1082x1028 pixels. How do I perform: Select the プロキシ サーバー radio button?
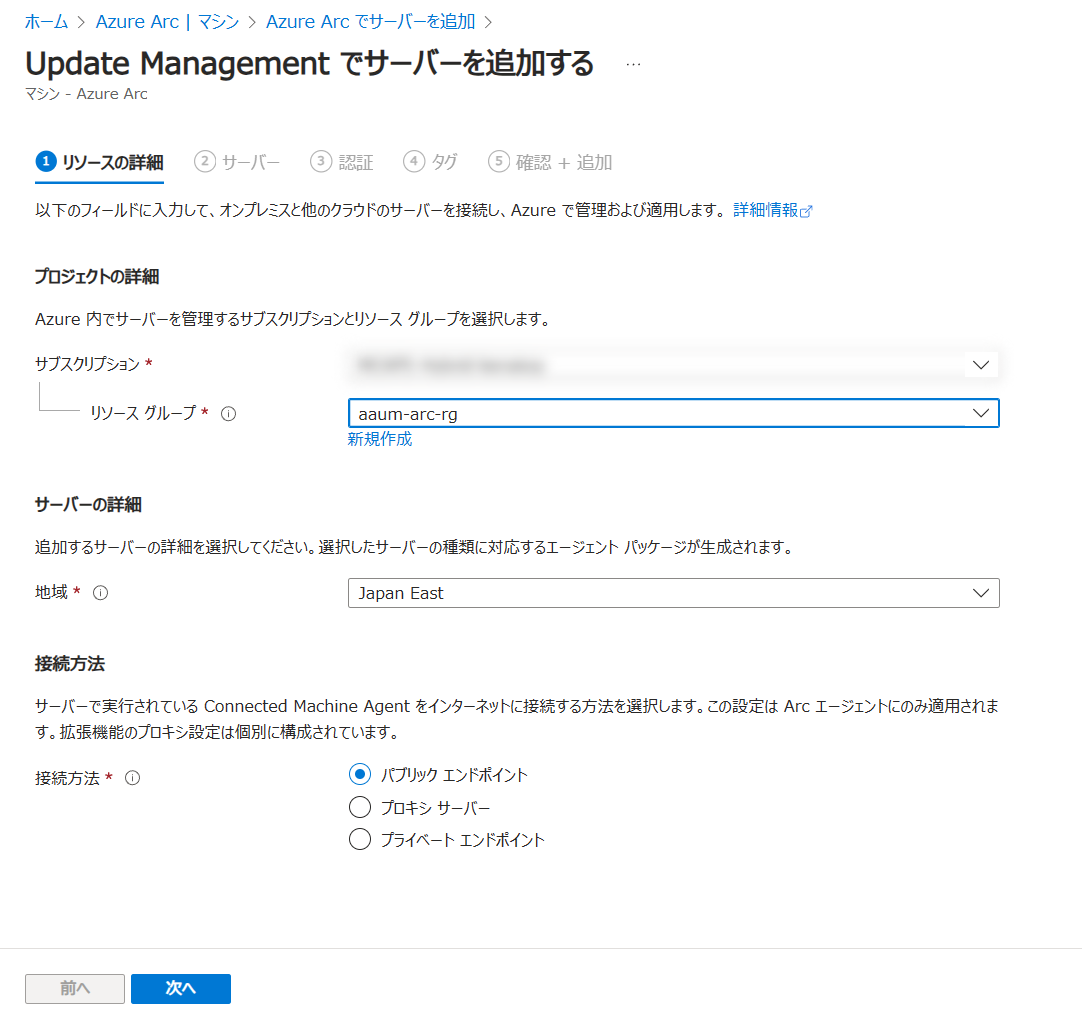360,807
